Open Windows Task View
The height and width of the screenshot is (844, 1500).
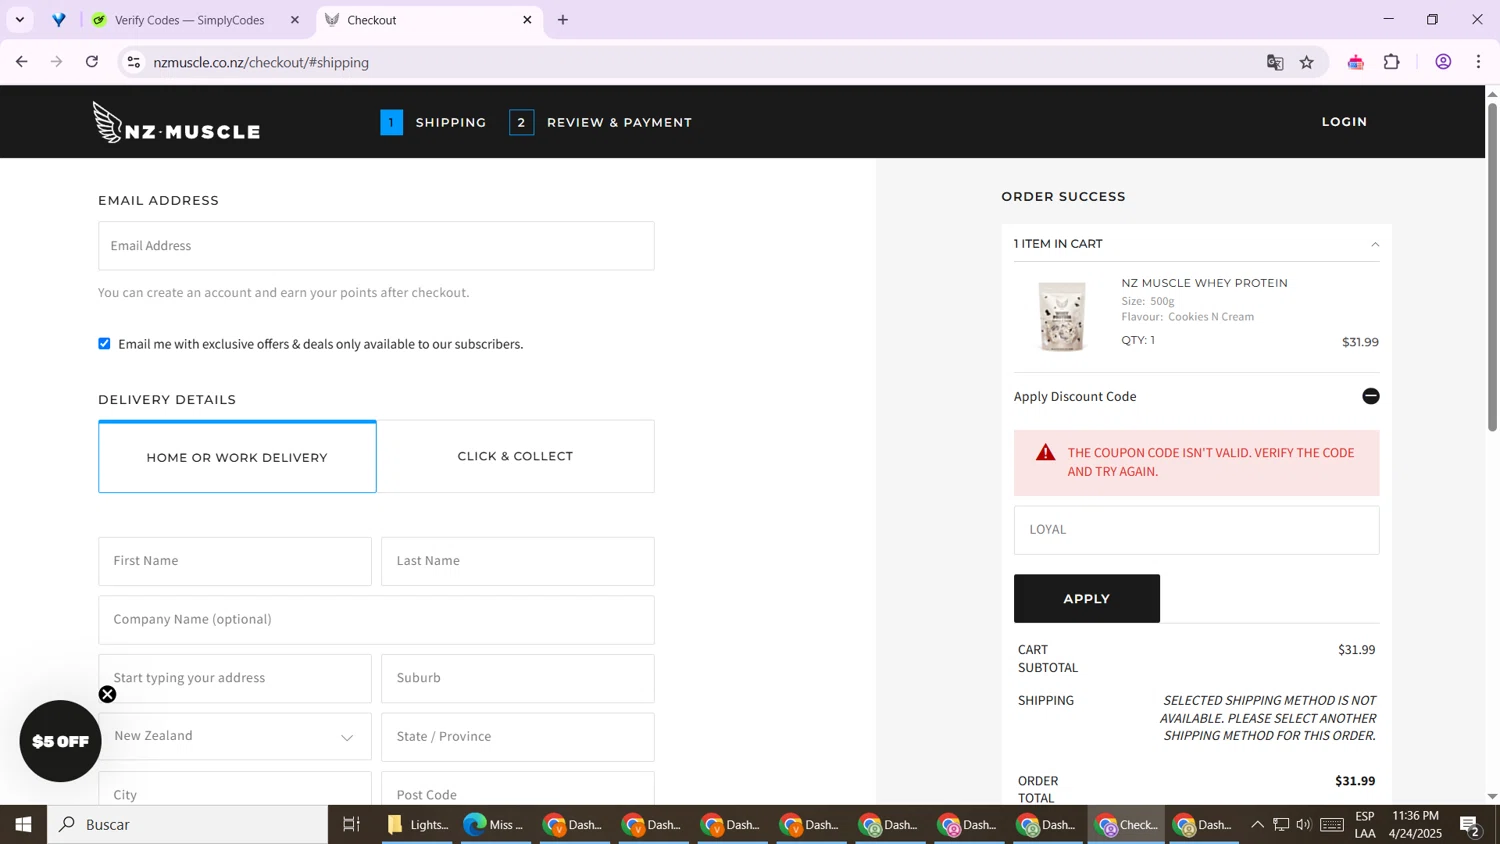(351, 825)
